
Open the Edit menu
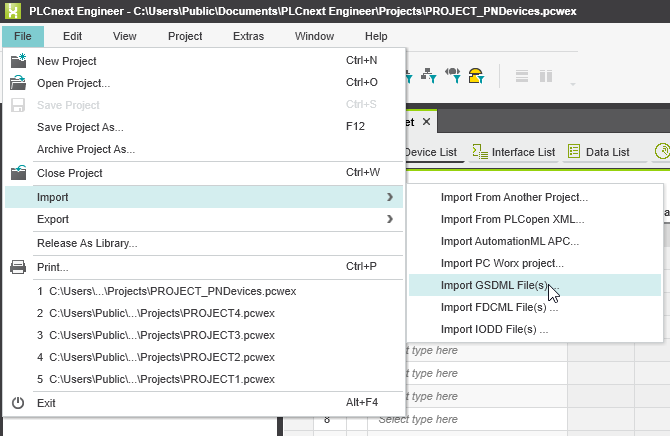[72, 36]
